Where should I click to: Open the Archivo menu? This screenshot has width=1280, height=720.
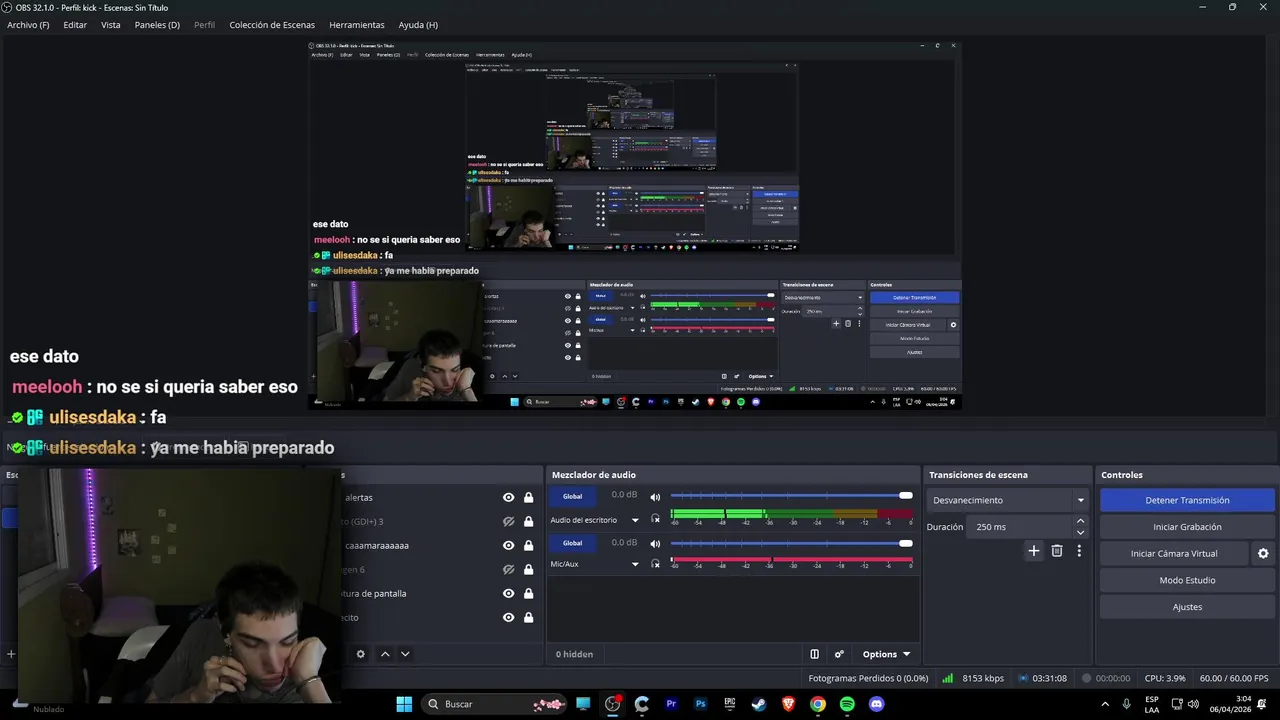[28, 25]
